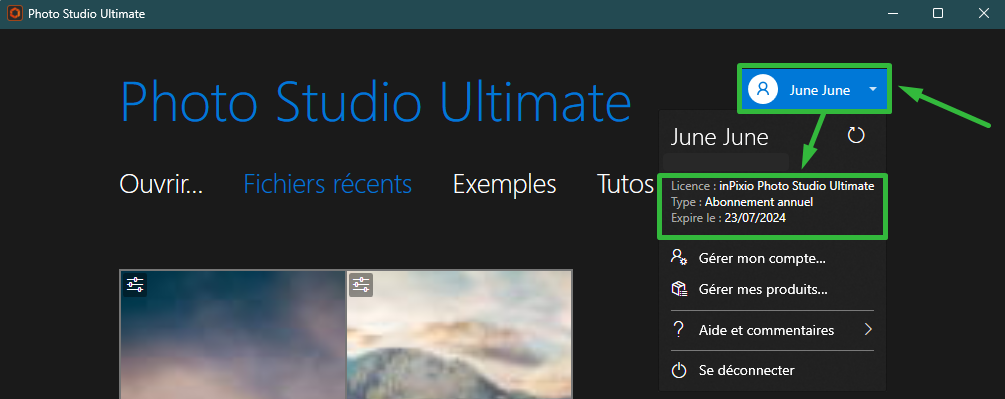Click the license text inPixio Photo Studio Ultimate
This screenshot has width=1005, height=399.
[x=796, y=186]
